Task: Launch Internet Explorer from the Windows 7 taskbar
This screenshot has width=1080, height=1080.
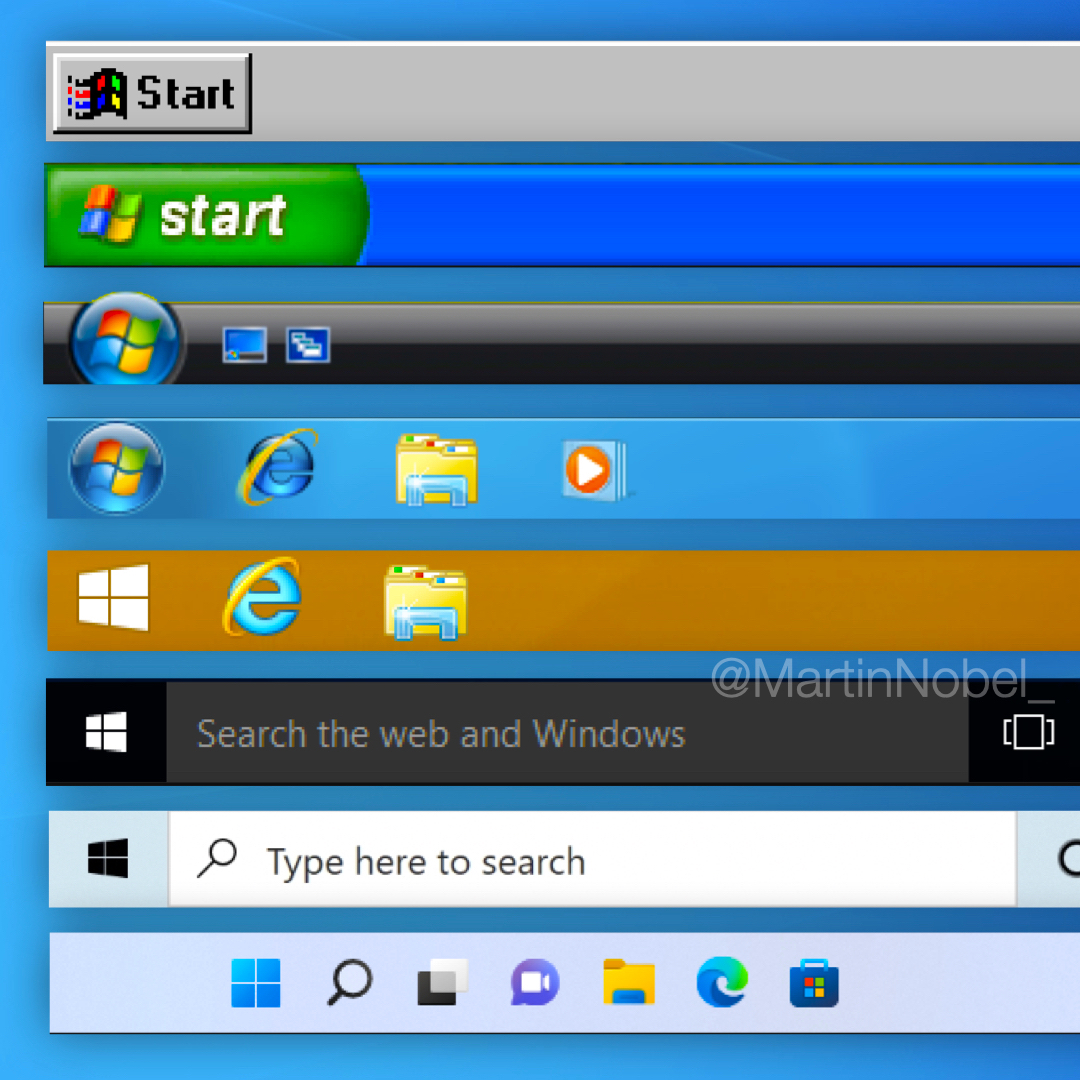Action: 278,466
